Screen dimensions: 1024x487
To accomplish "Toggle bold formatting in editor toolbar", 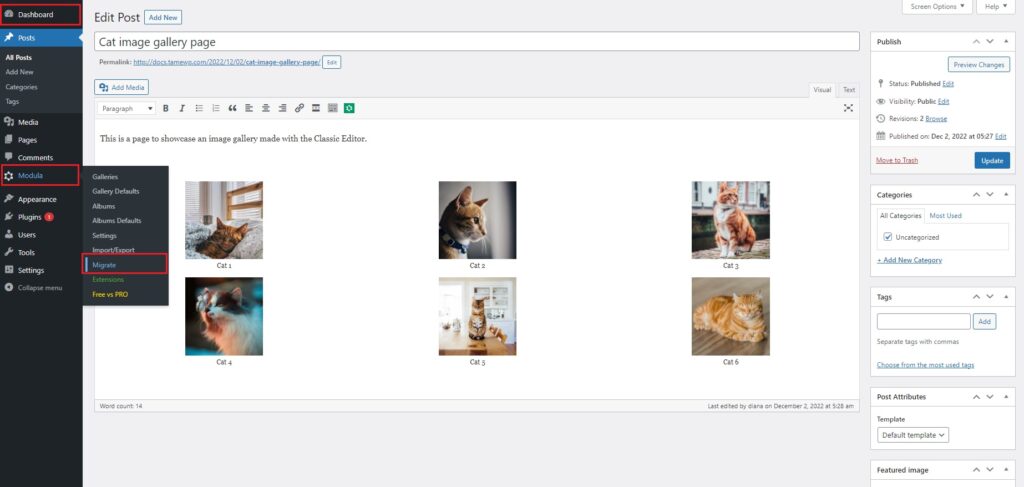I will (166, 108).
